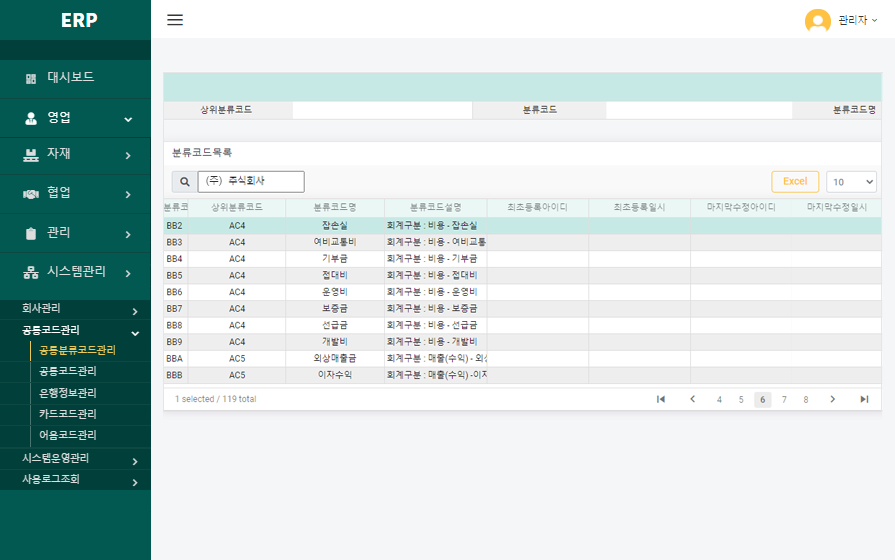Image resolution: width=895 pixels, height=560 pixels.
Task: Click the 상위분류코드 filter input field
Action: coord(382,110)
